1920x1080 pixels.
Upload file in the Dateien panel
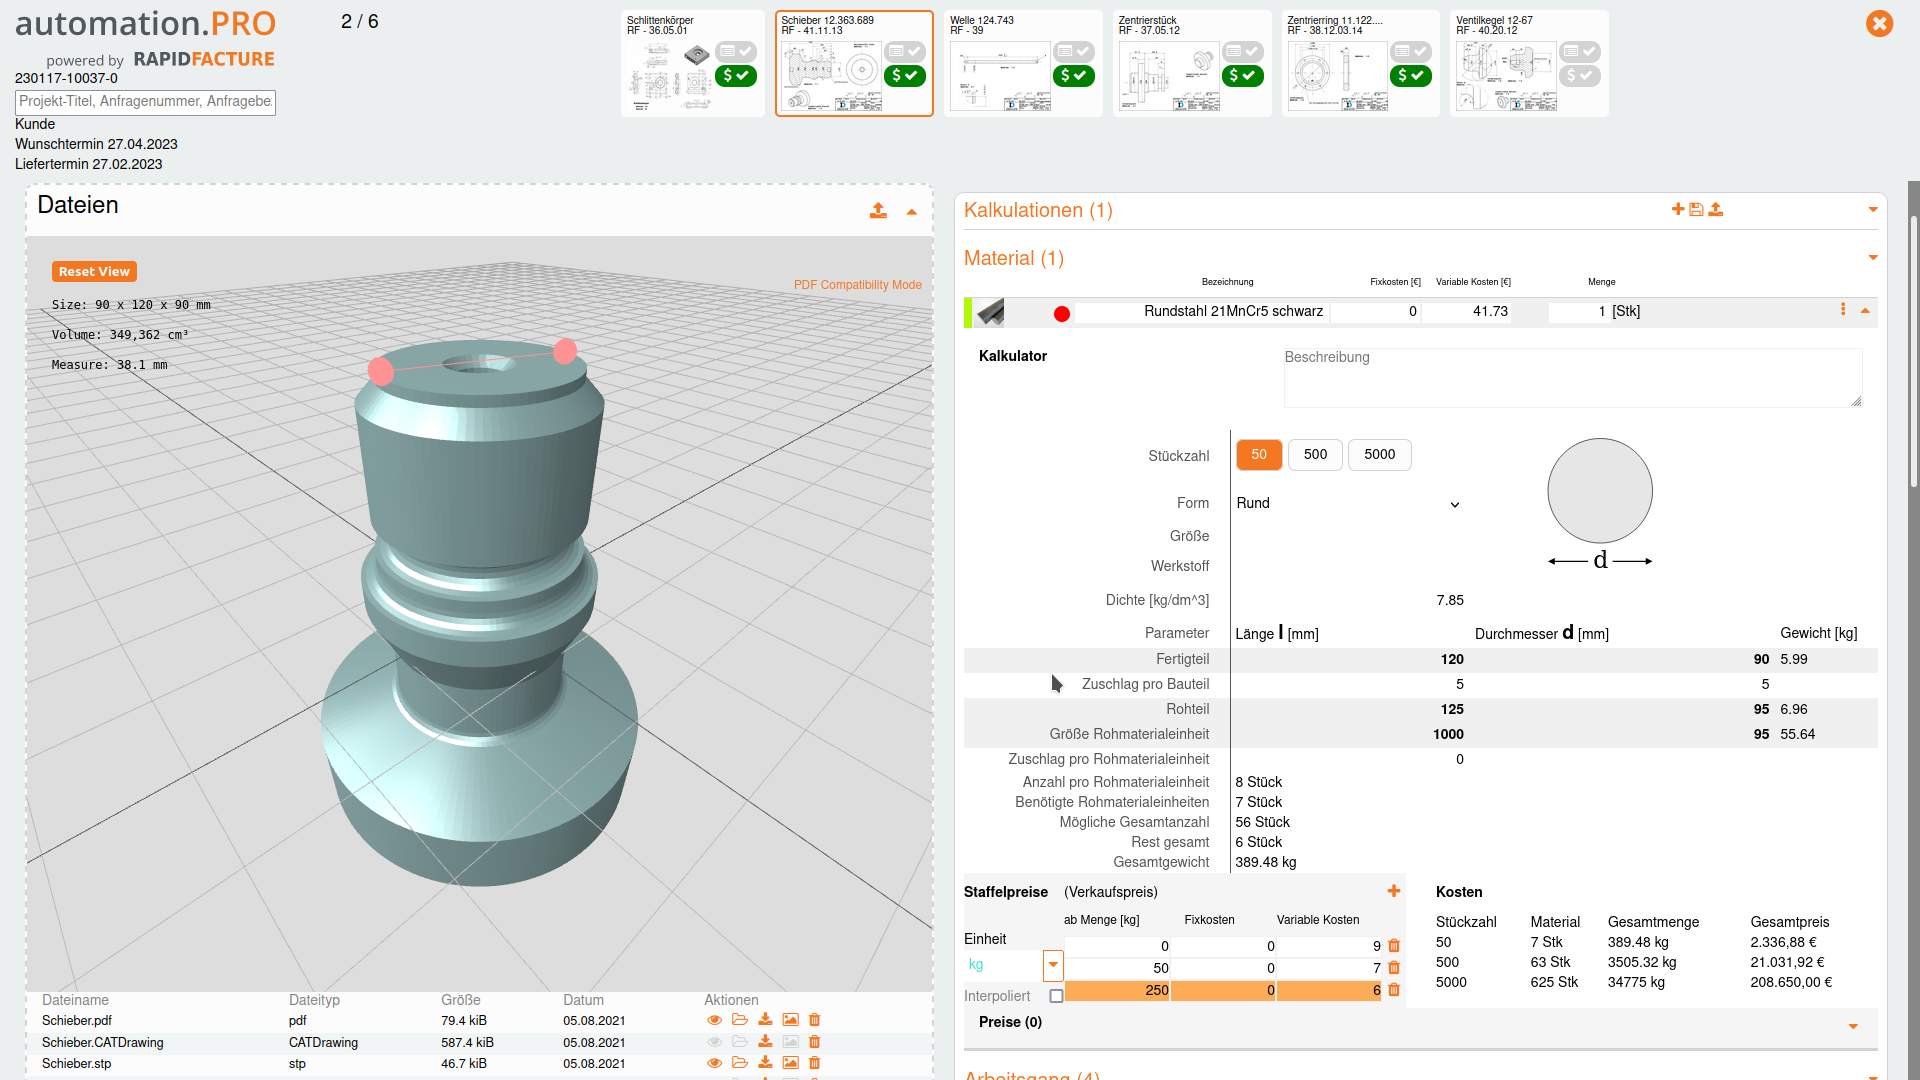click(x=878, y=211)
